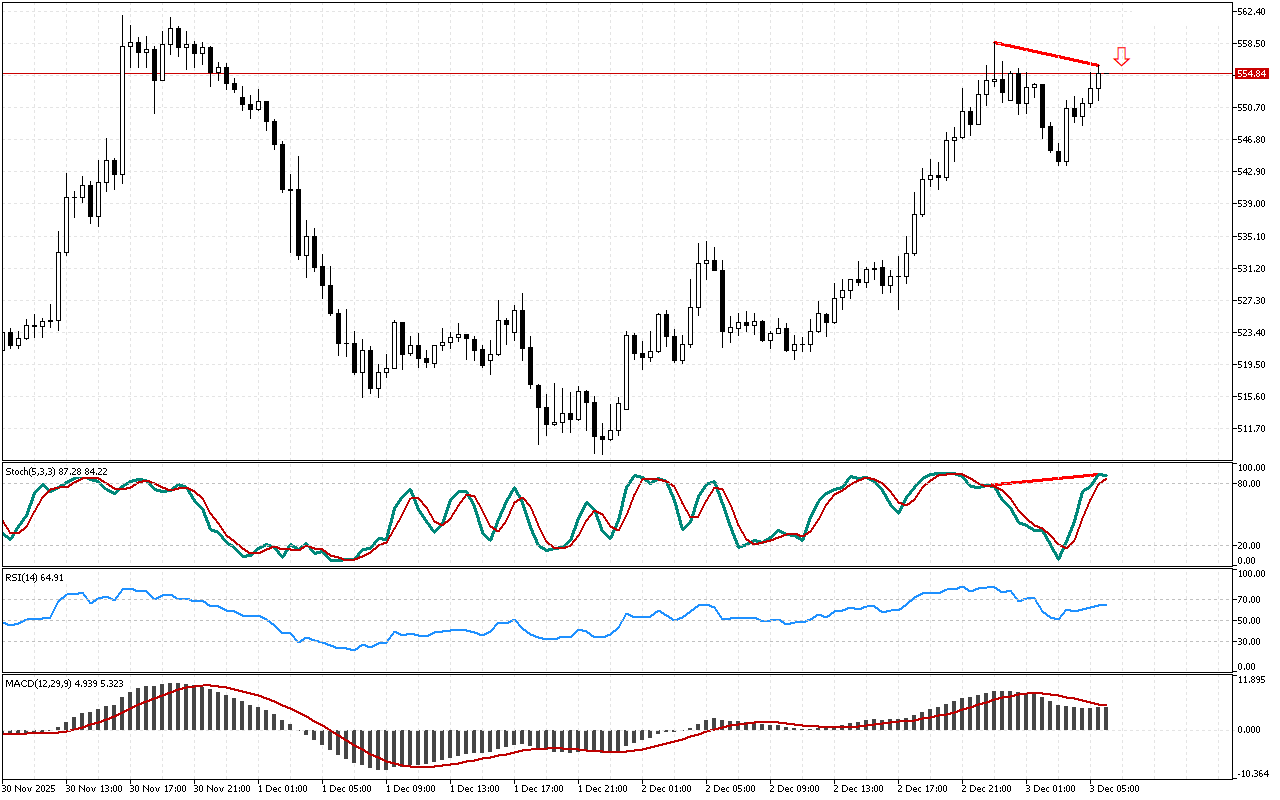This screenshot has width=1280, height=800.
Task: Click the MACD -10.364 scale value
Action: coord(1251,774)
